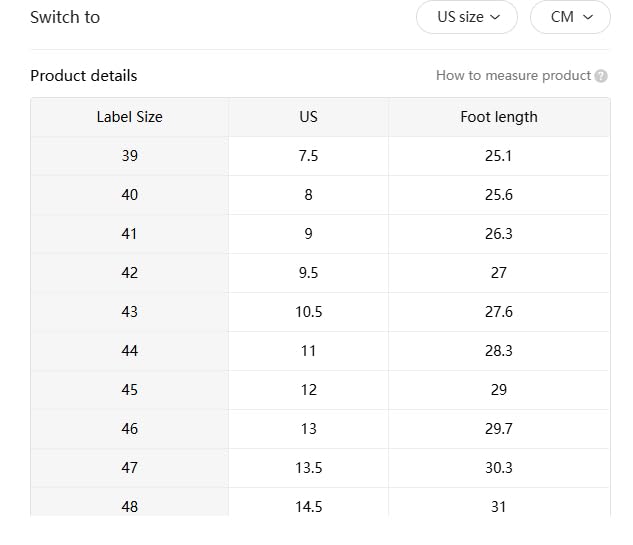Click the US size 7.5 cell
The height and width of the screenshot is (545, 633).
[308, 156]
